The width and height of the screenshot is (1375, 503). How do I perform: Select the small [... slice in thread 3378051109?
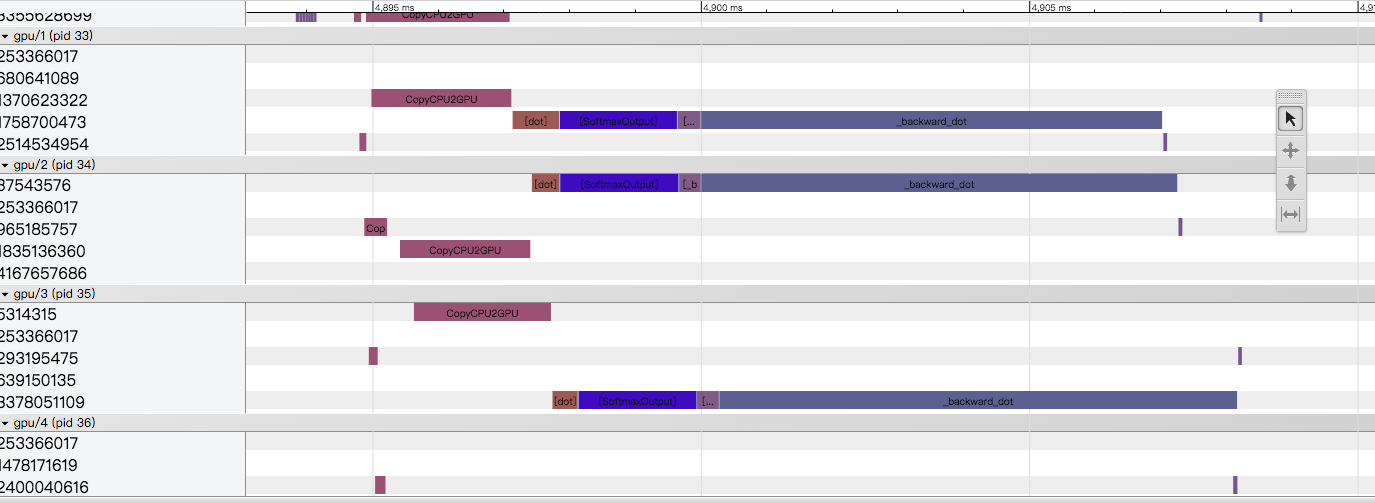[708, 401]
